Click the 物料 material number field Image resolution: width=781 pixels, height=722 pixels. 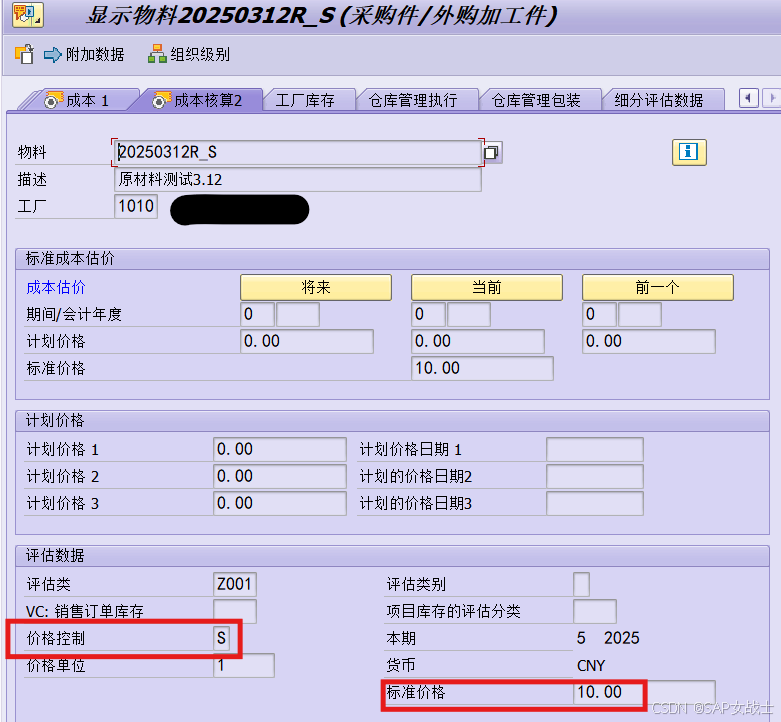pos(297,152)
